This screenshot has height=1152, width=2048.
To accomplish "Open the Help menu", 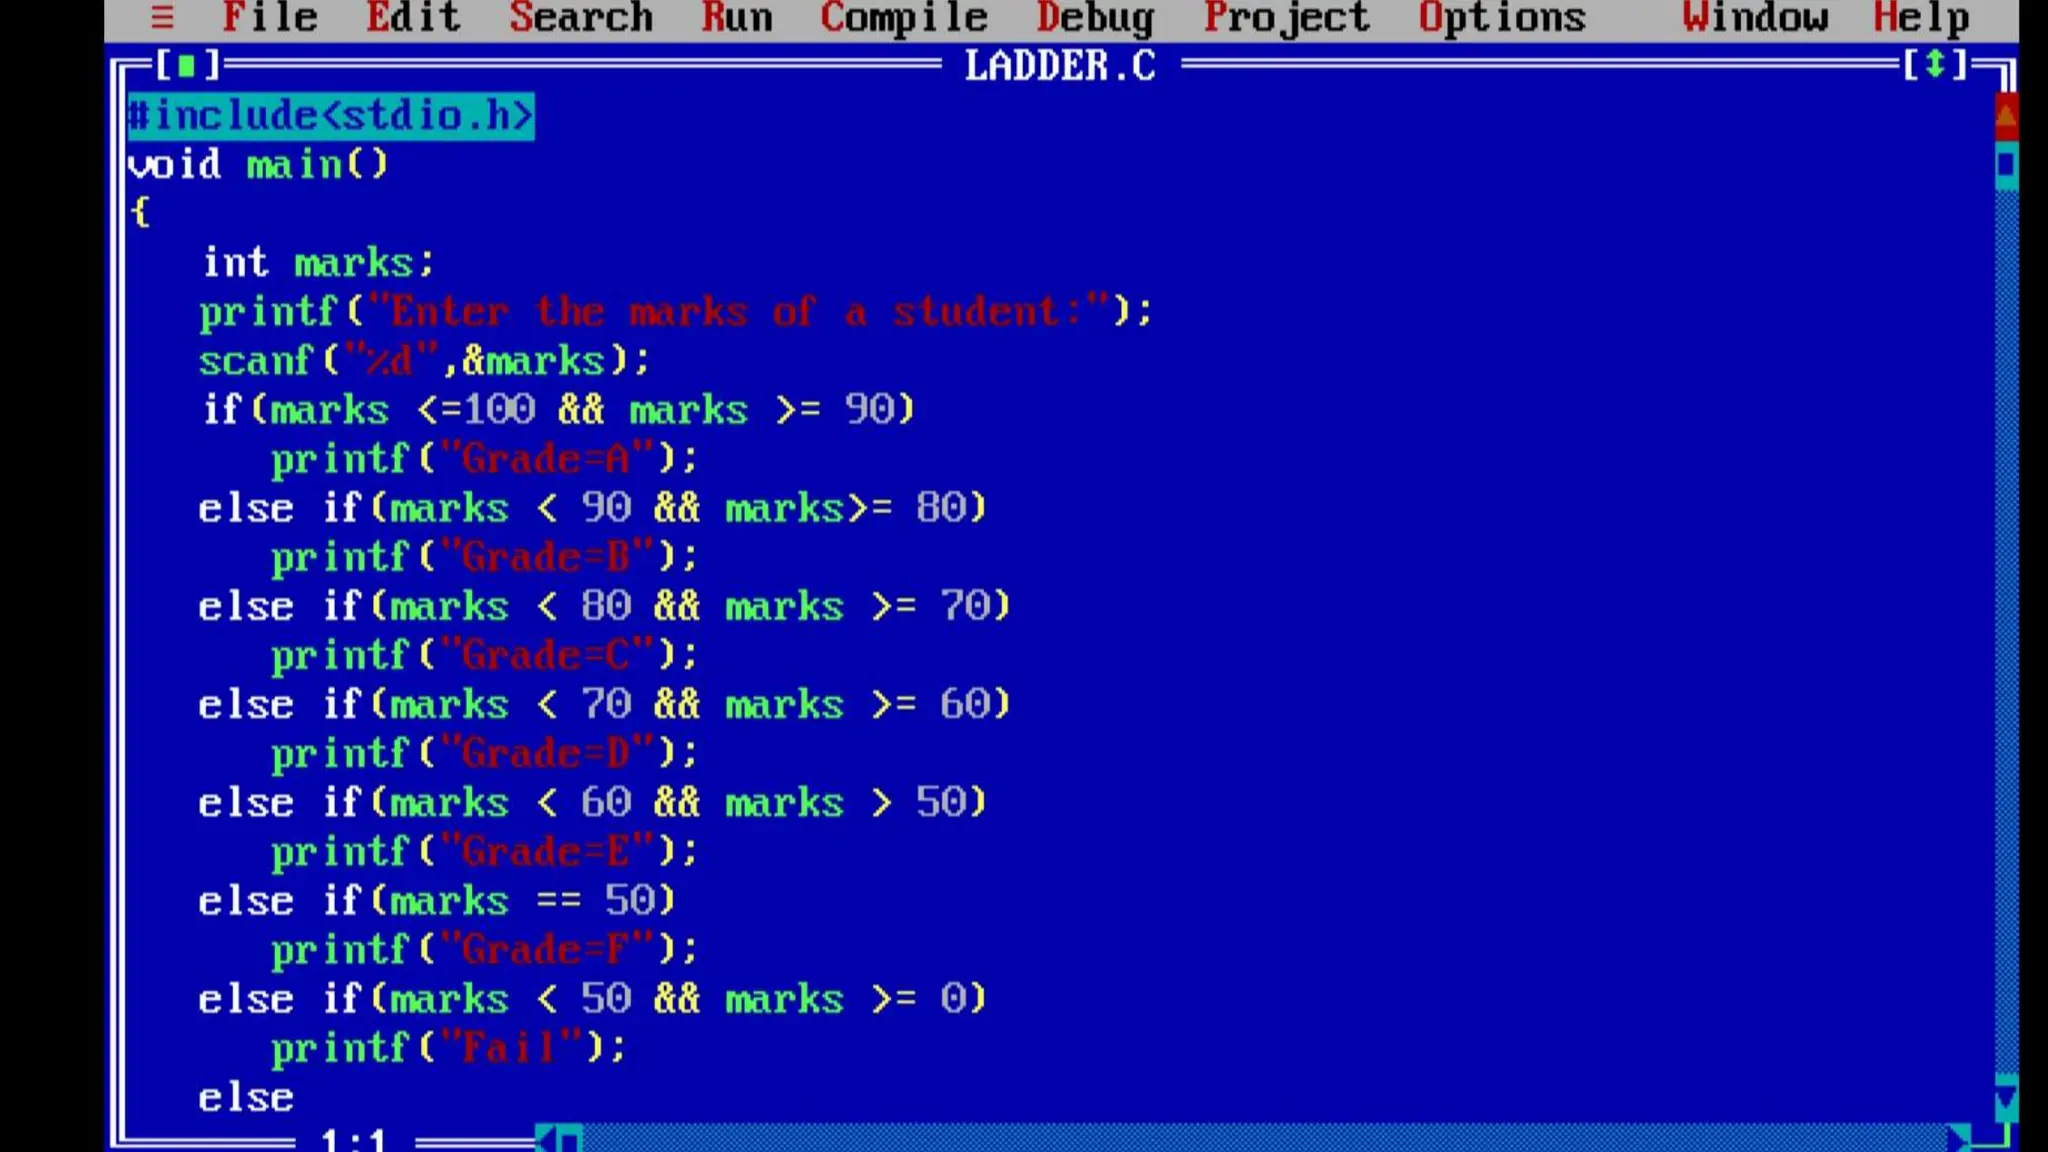I will pyautogui.click(x=1921, y=18).
